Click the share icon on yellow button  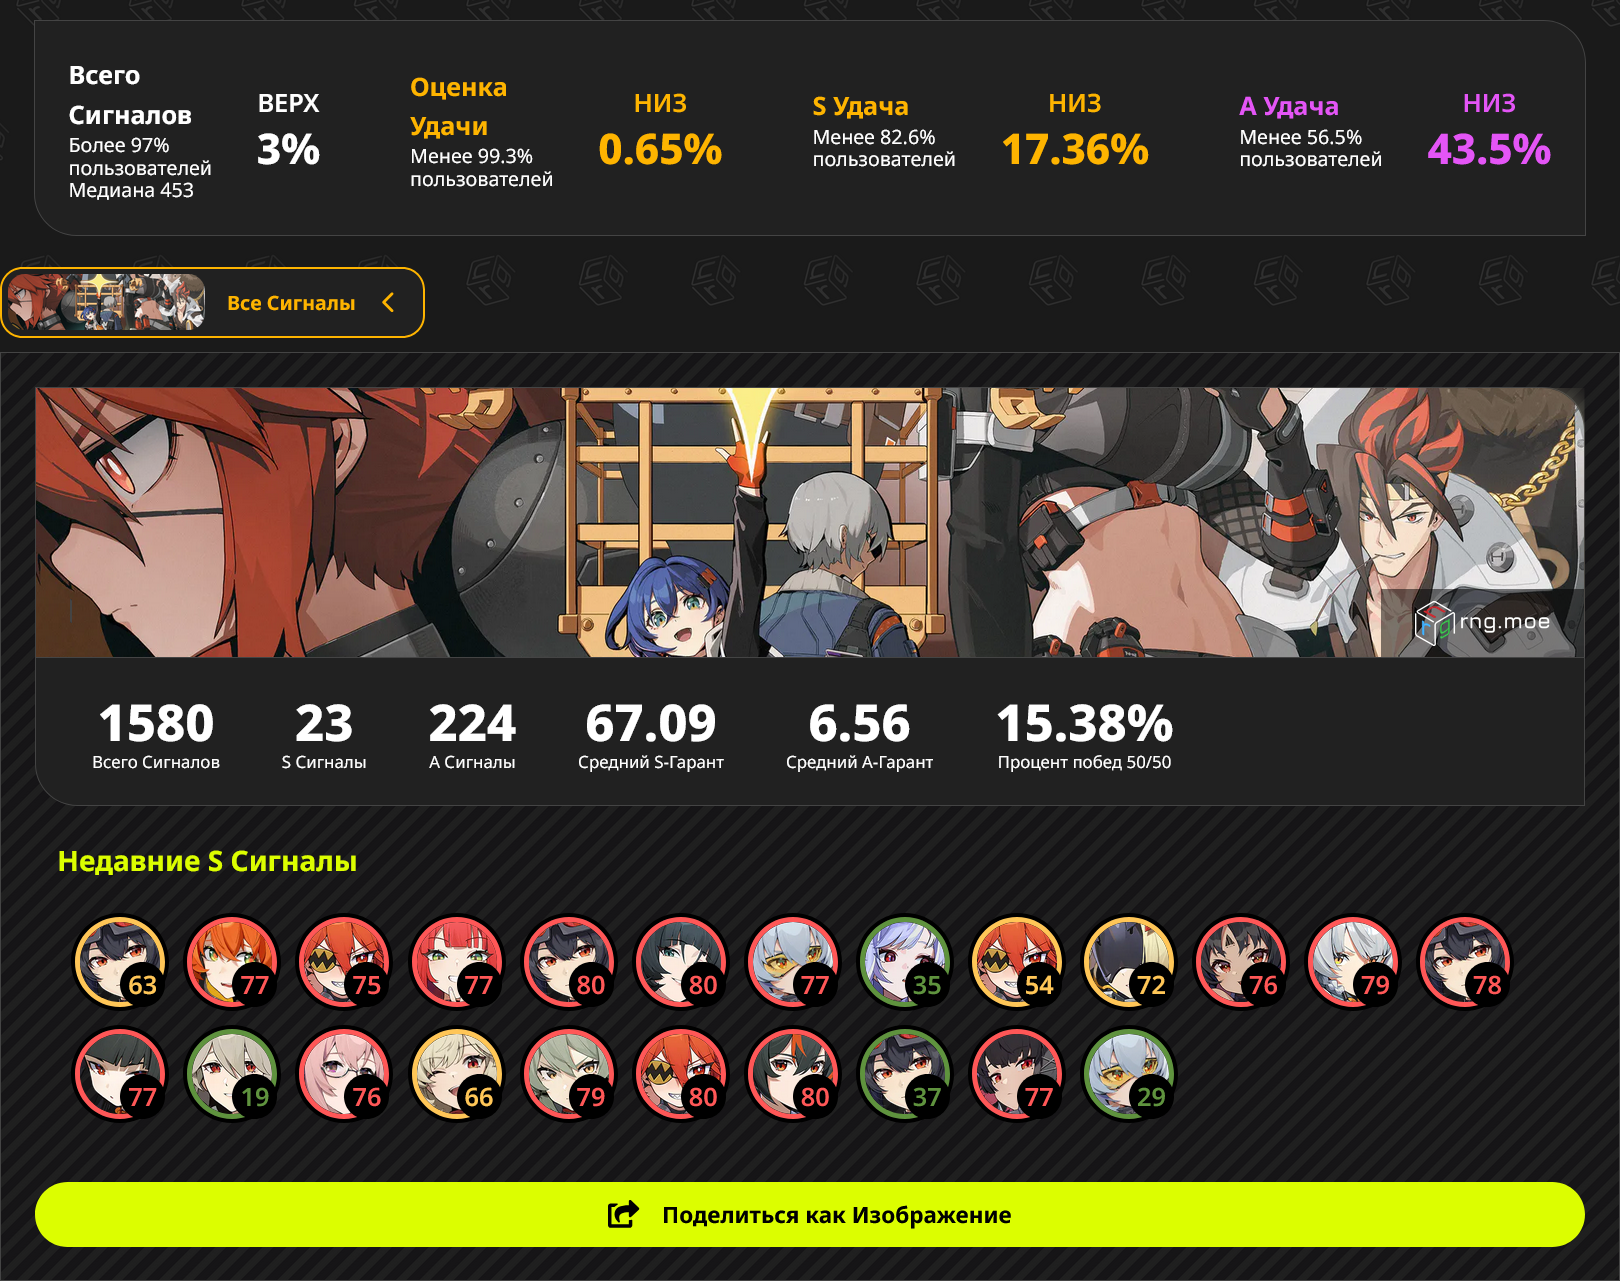pyautogui.click(x=623, y=1214)
